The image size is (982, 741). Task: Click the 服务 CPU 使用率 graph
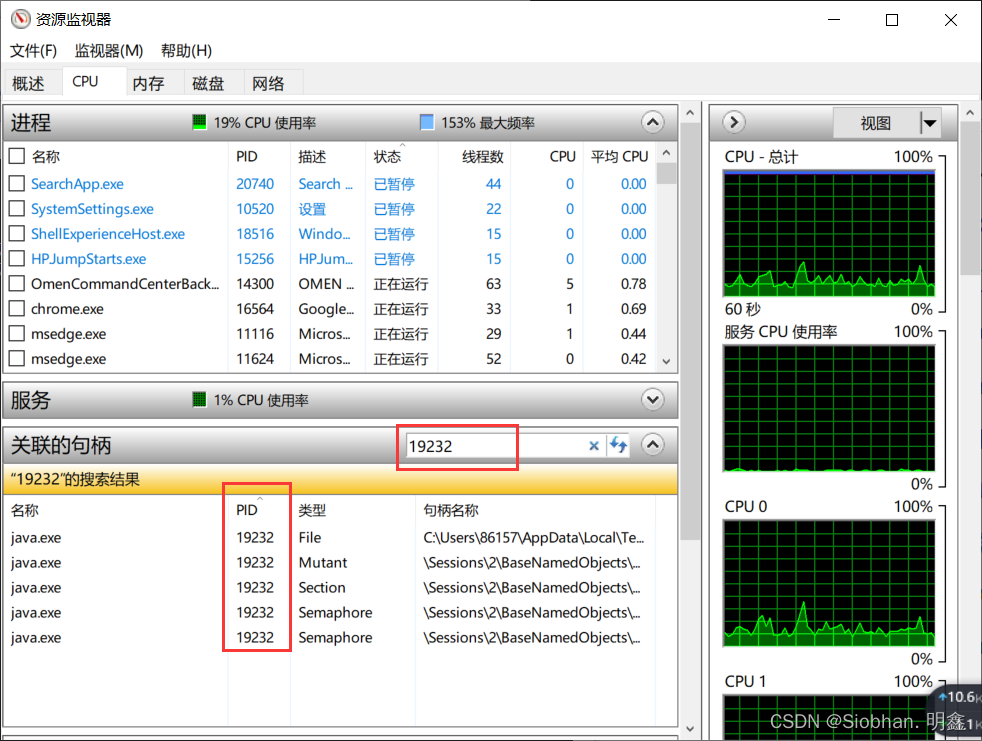point(829,408)
